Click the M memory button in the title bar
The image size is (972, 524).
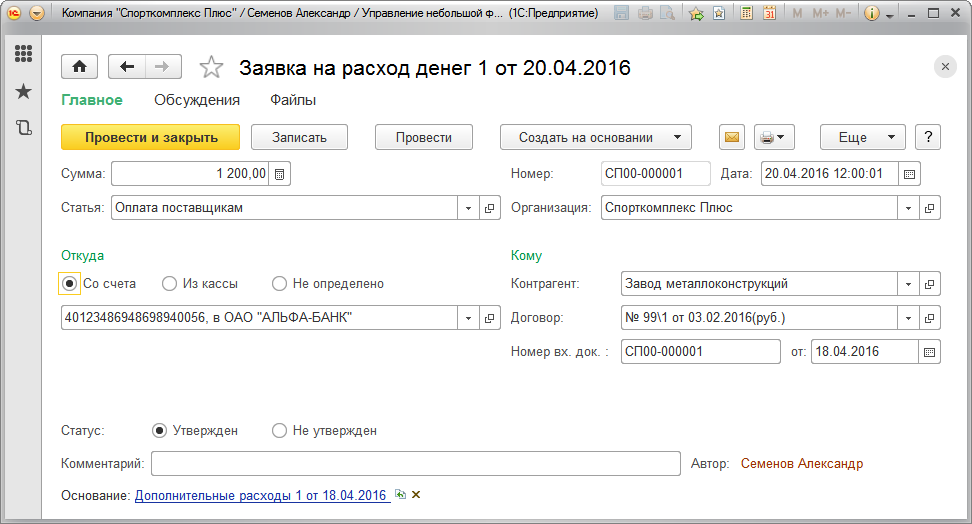pyautogui.click(x=797, y=13)
